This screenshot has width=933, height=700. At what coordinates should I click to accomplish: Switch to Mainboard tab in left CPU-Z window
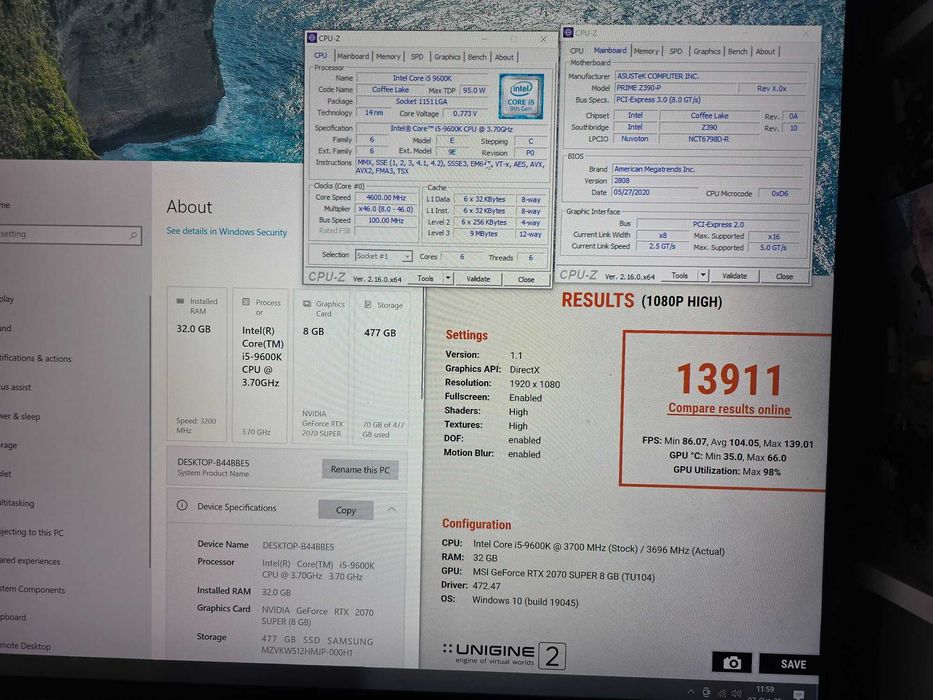(x=353, y=56)
